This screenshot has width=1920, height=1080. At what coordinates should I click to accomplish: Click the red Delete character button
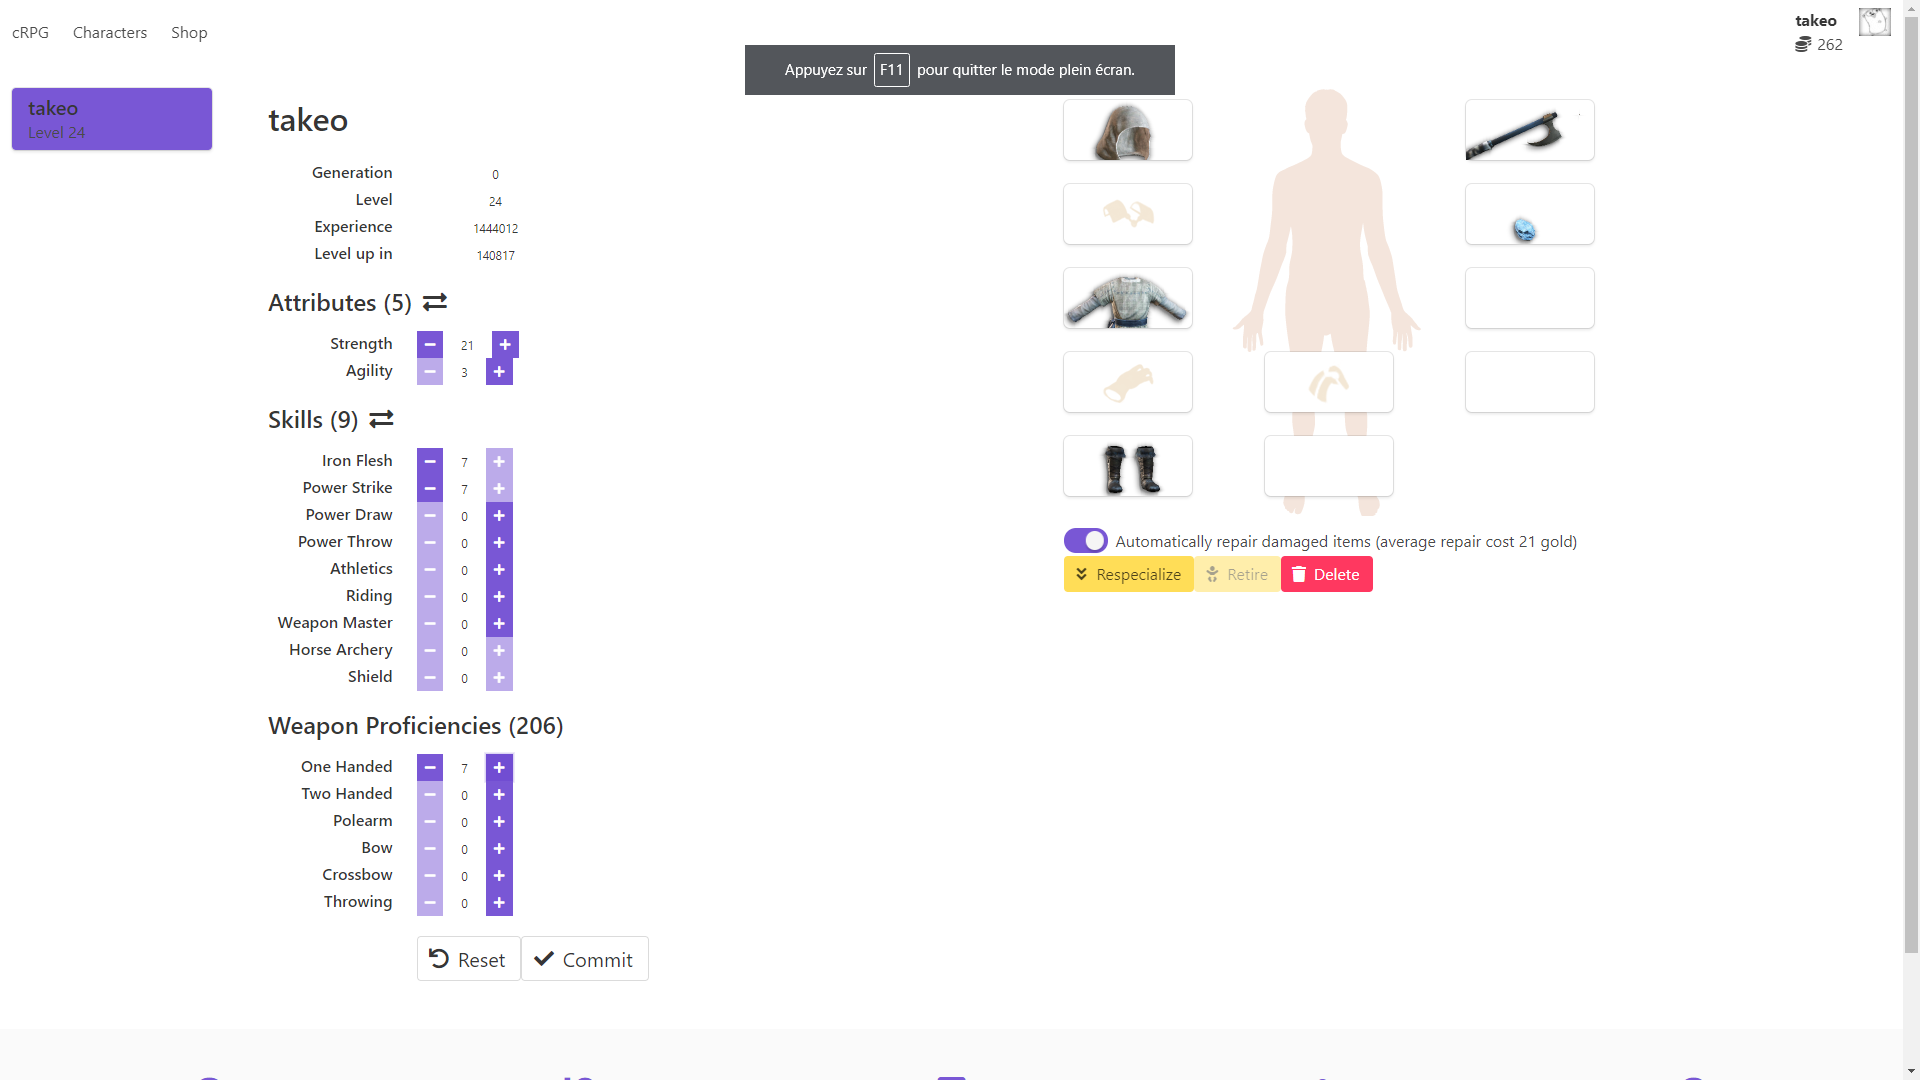1326,575
